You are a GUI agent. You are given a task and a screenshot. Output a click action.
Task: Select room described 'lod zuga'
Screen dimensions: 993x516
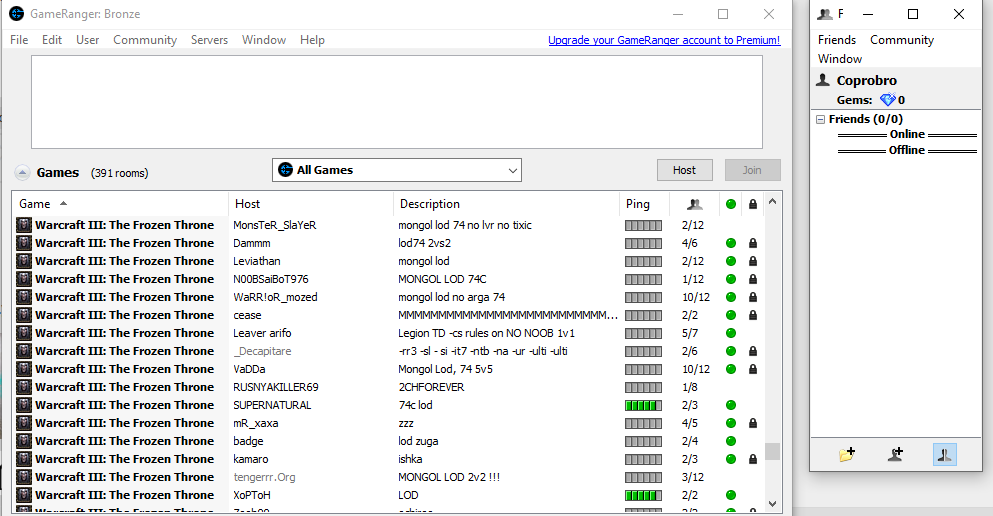tap(389, 441)
